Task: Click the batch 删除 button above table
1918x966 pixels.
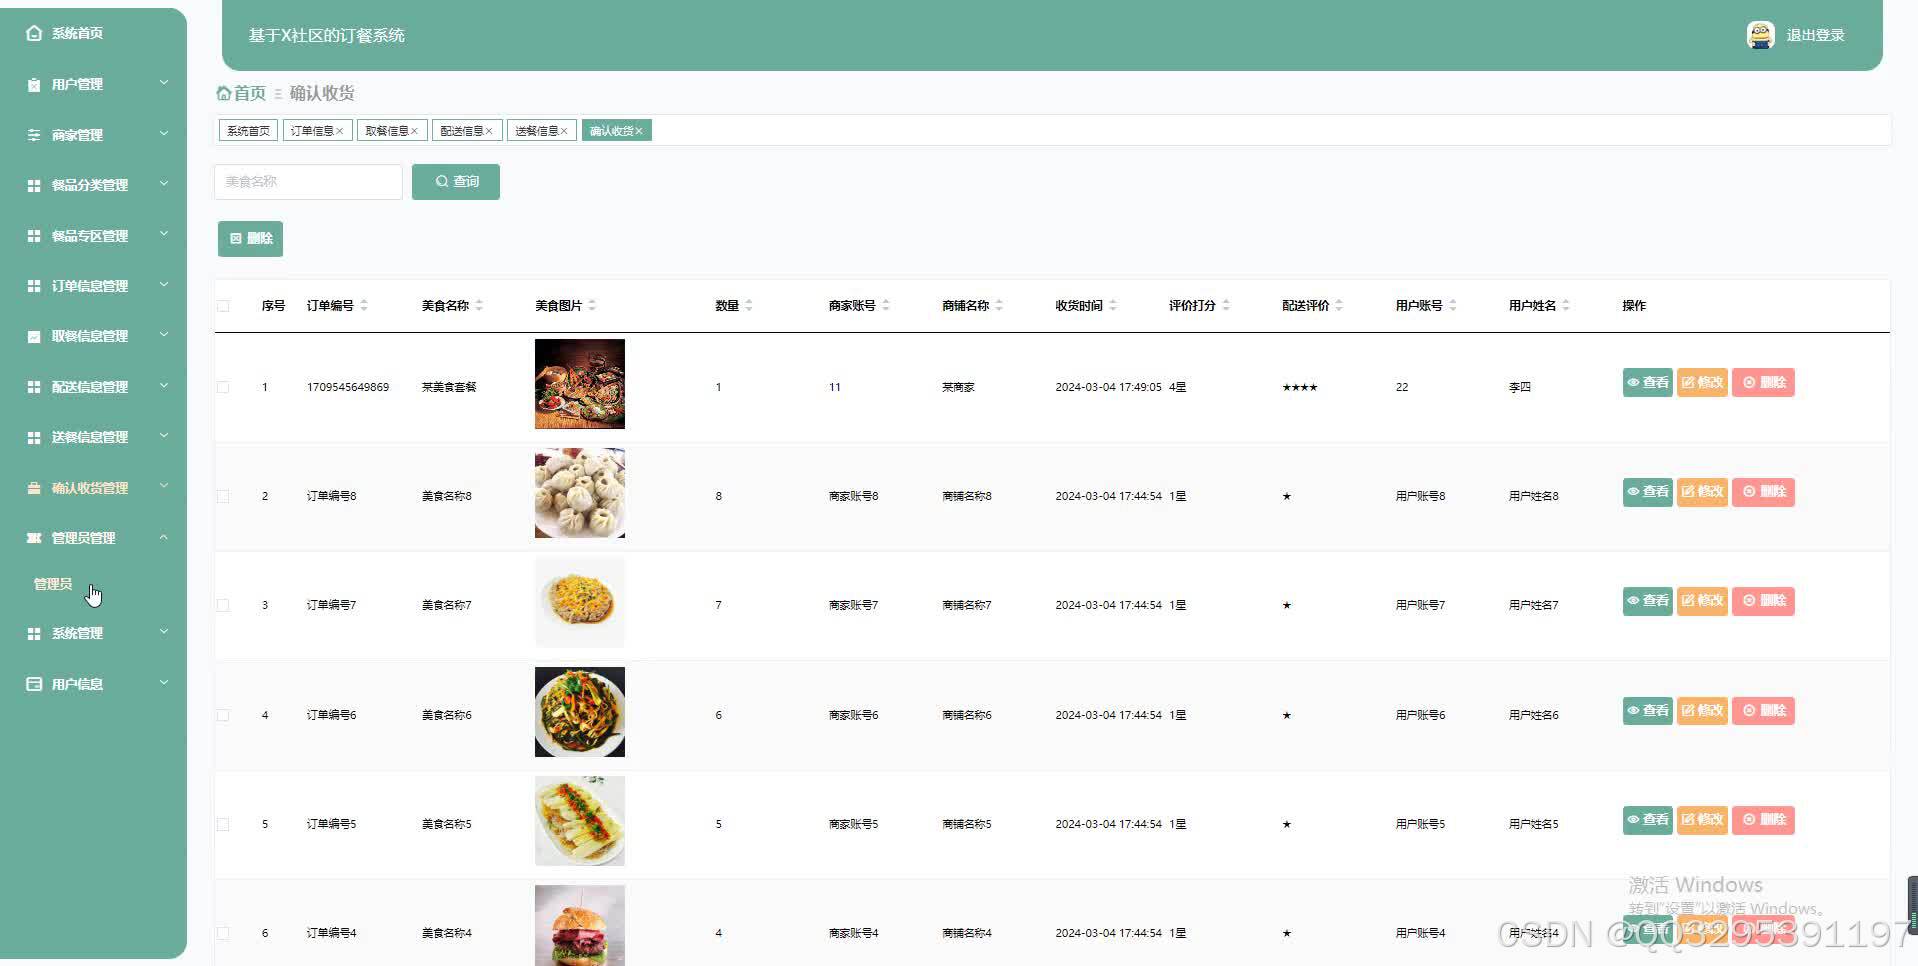Action: tap(250, 239)
